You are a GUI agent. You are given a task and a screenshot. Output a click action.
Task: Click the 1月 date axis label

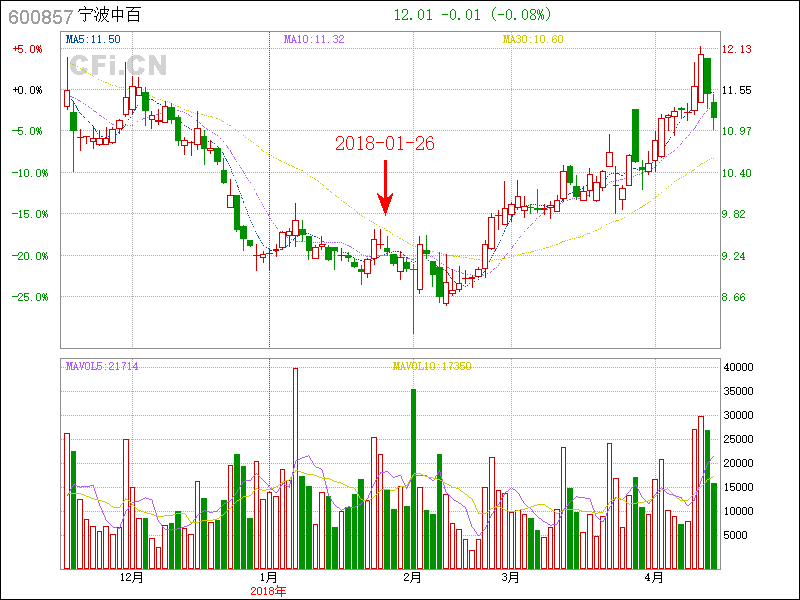point(269,578)
